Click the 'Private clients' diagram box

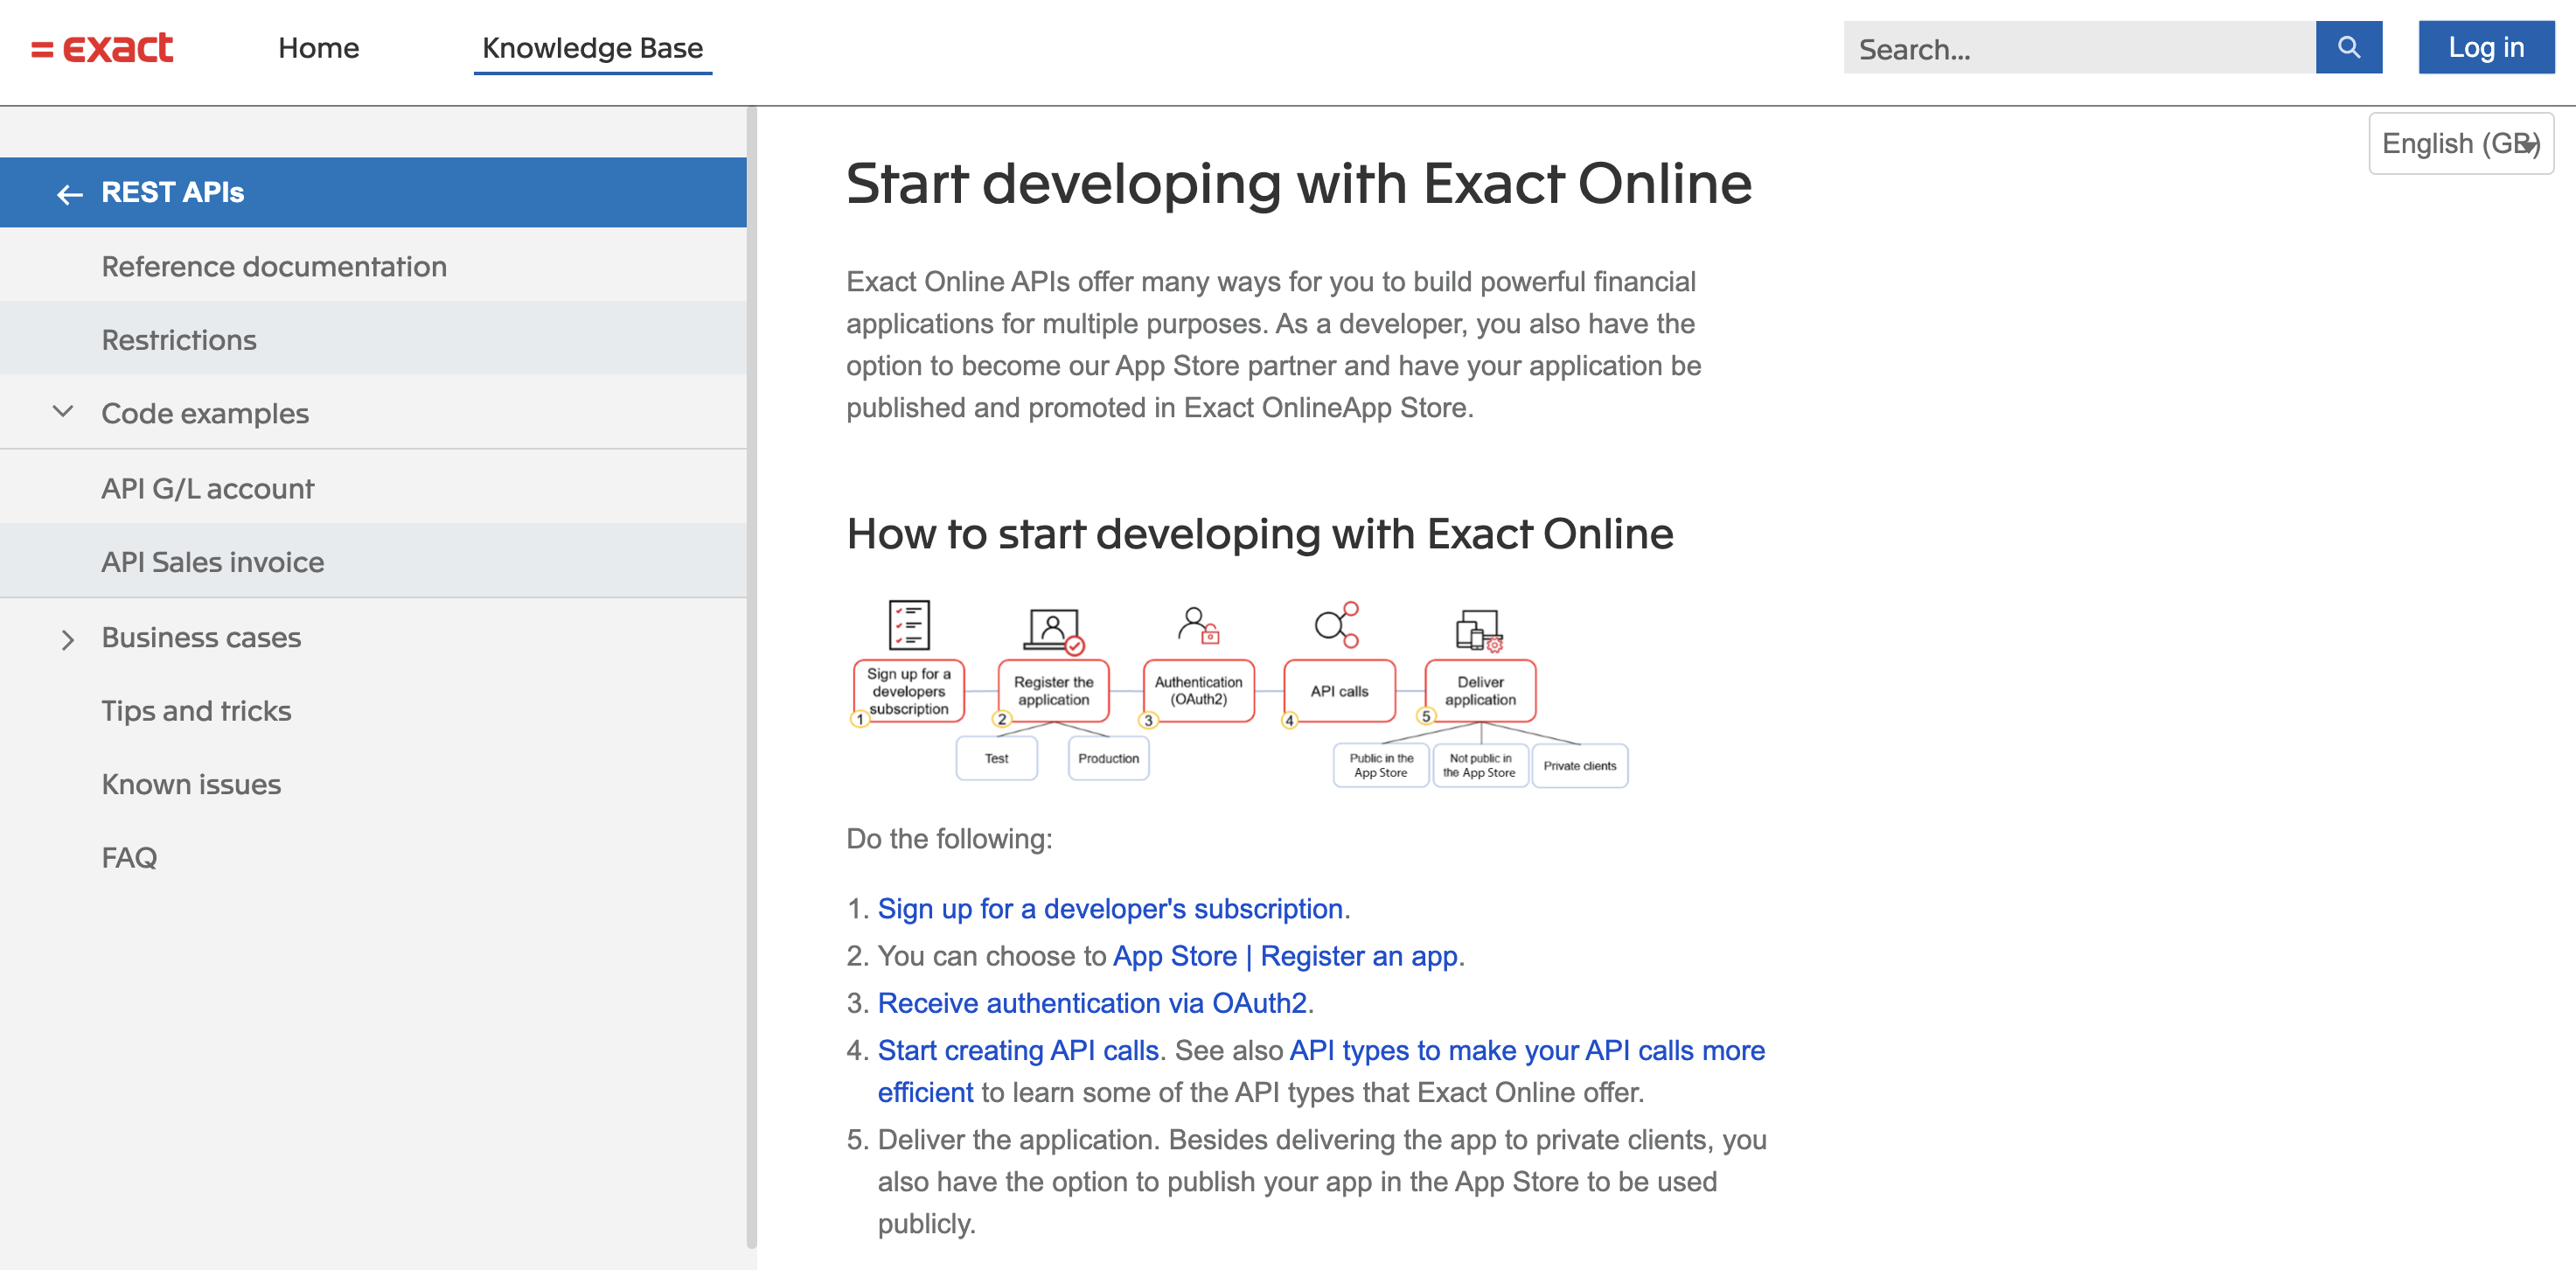1580,765
